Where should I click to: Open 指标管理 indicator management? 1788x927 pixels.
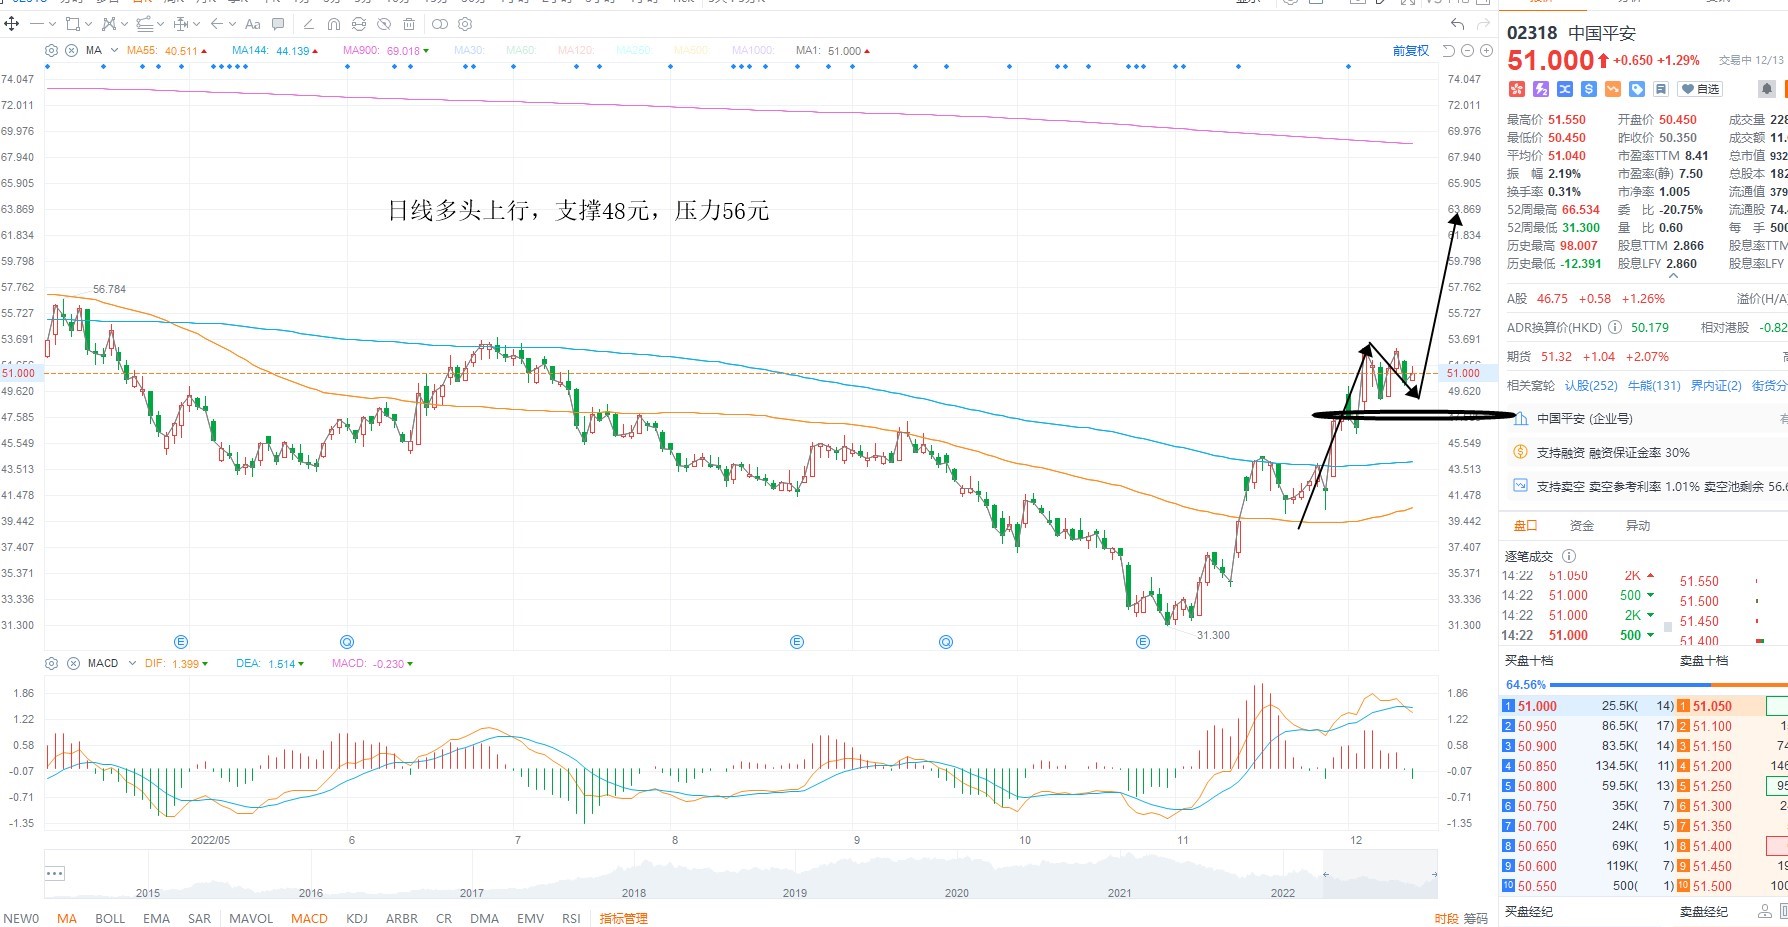(x=623, y=918)
